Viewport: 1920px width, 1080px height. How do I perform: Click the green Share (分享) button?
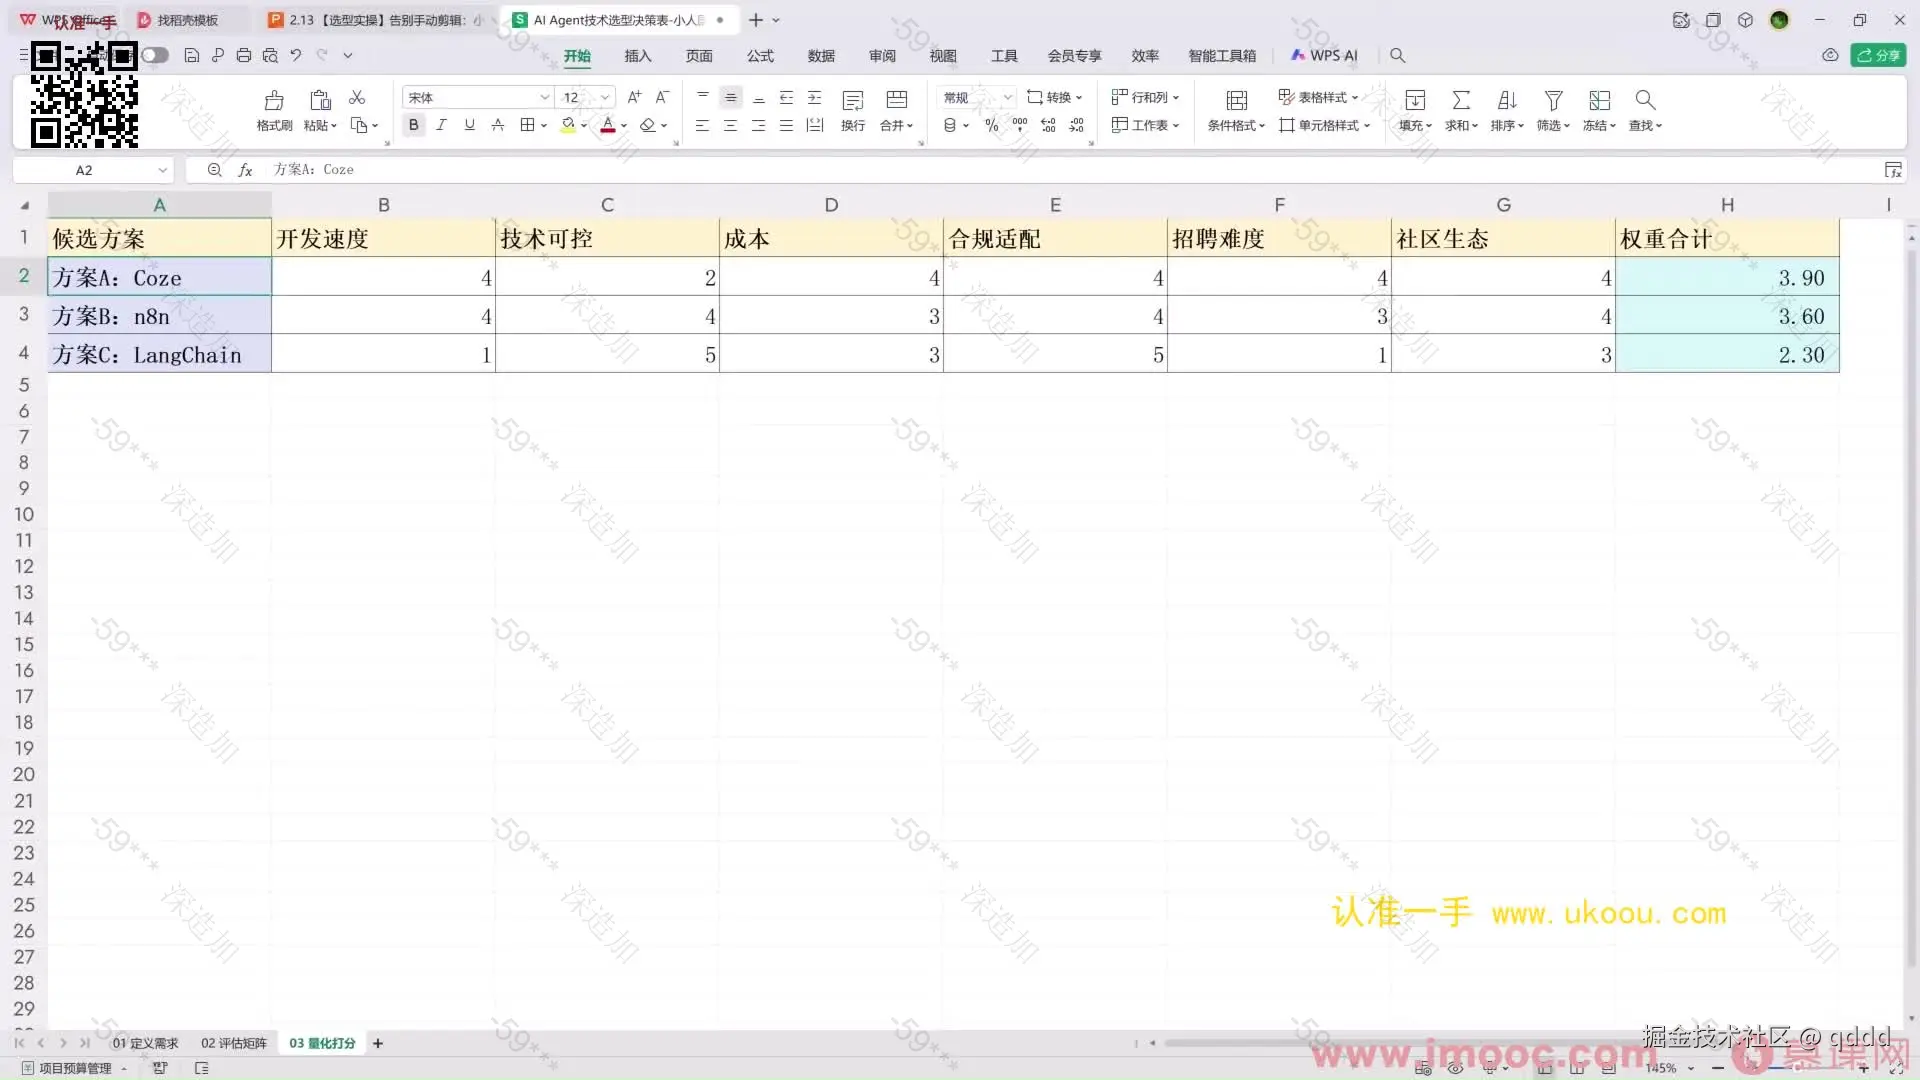[1878, 55]
